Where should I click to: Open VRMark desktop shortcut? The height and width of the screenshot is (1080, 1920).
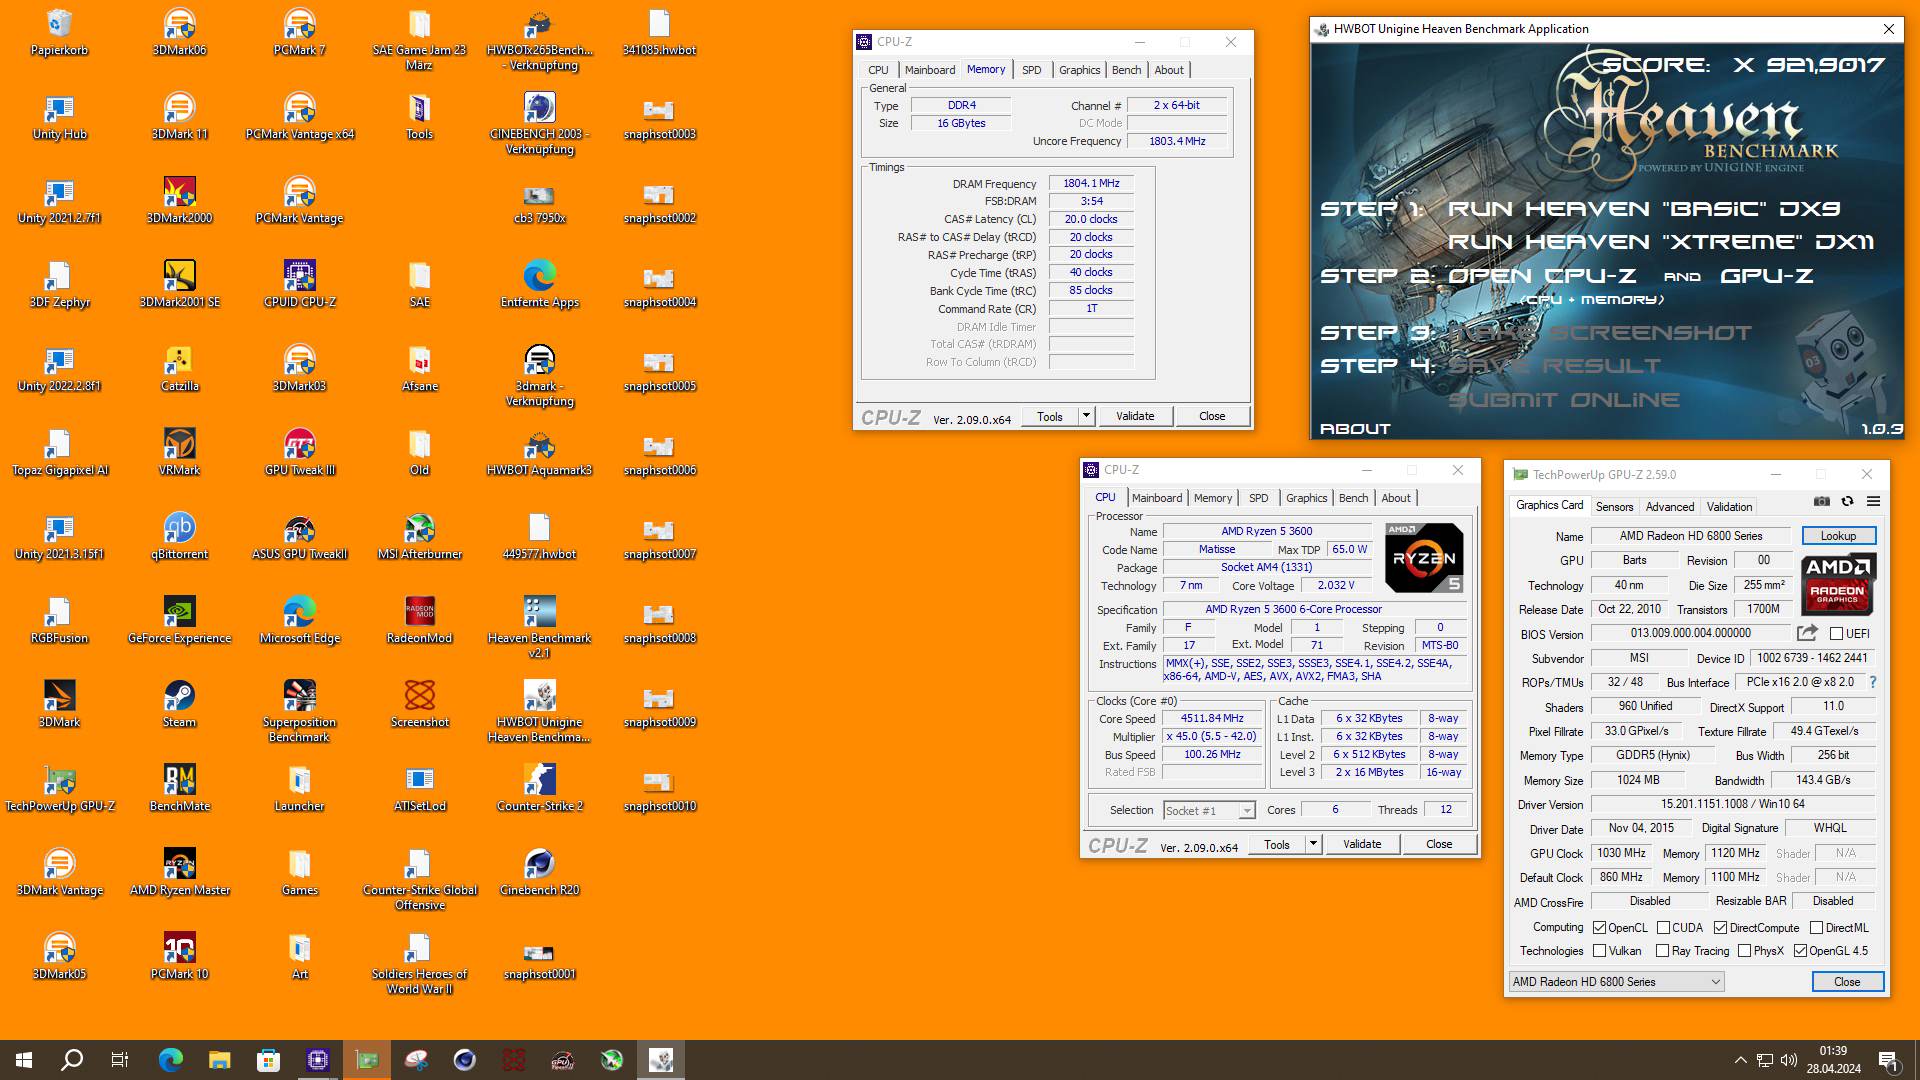pos(179,451)
